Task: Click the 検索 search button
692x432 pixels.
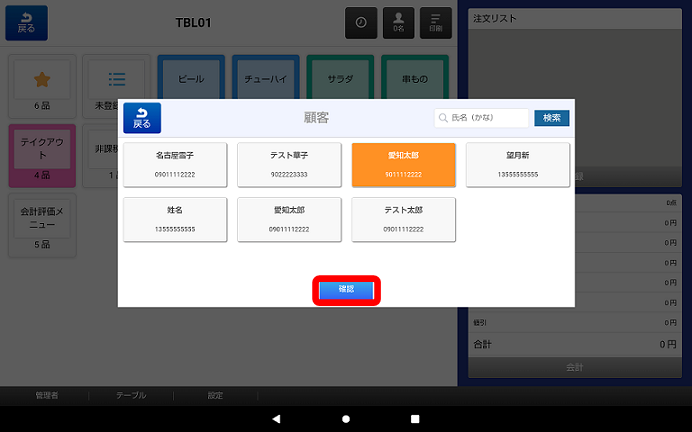Action: [x=552, y=118]
